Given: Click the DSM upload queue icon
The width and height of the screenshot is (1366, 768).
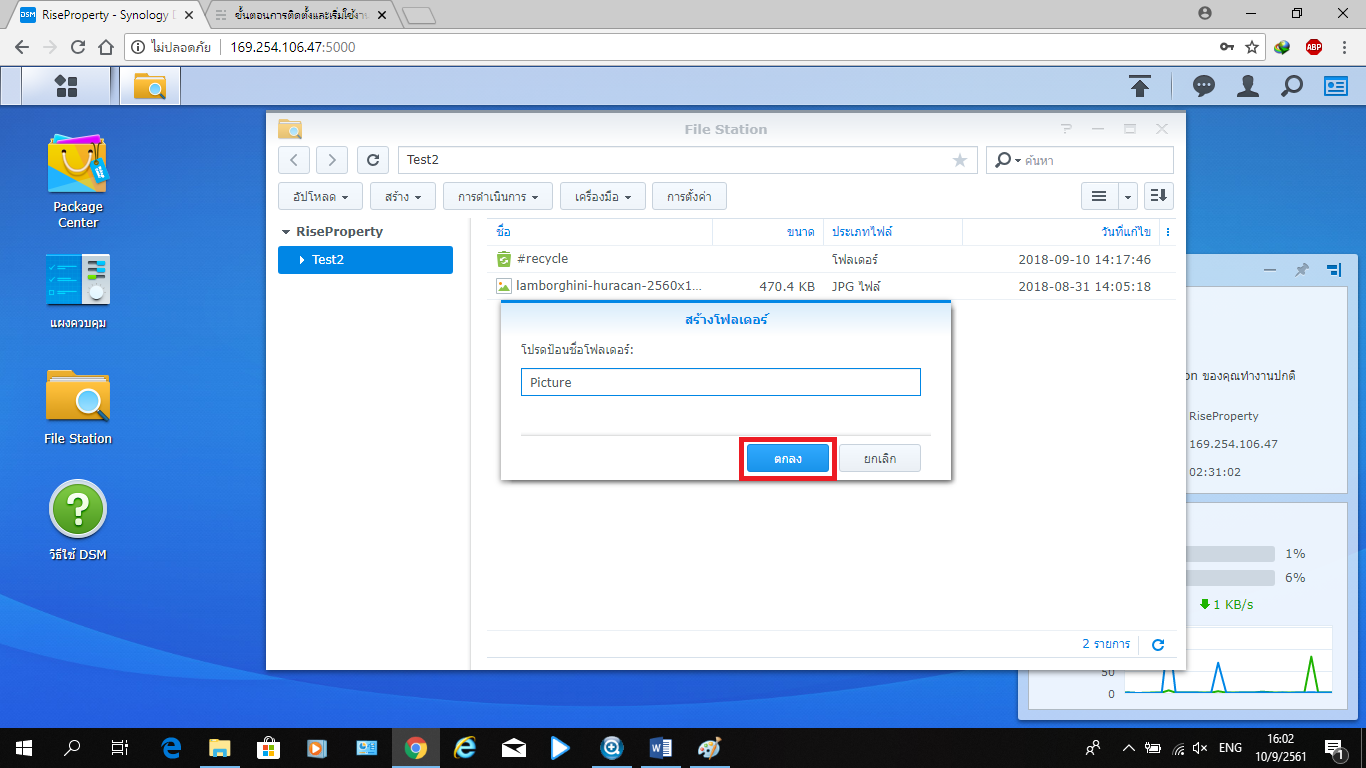Looking at the screenshot, I should click(1140, 86).
